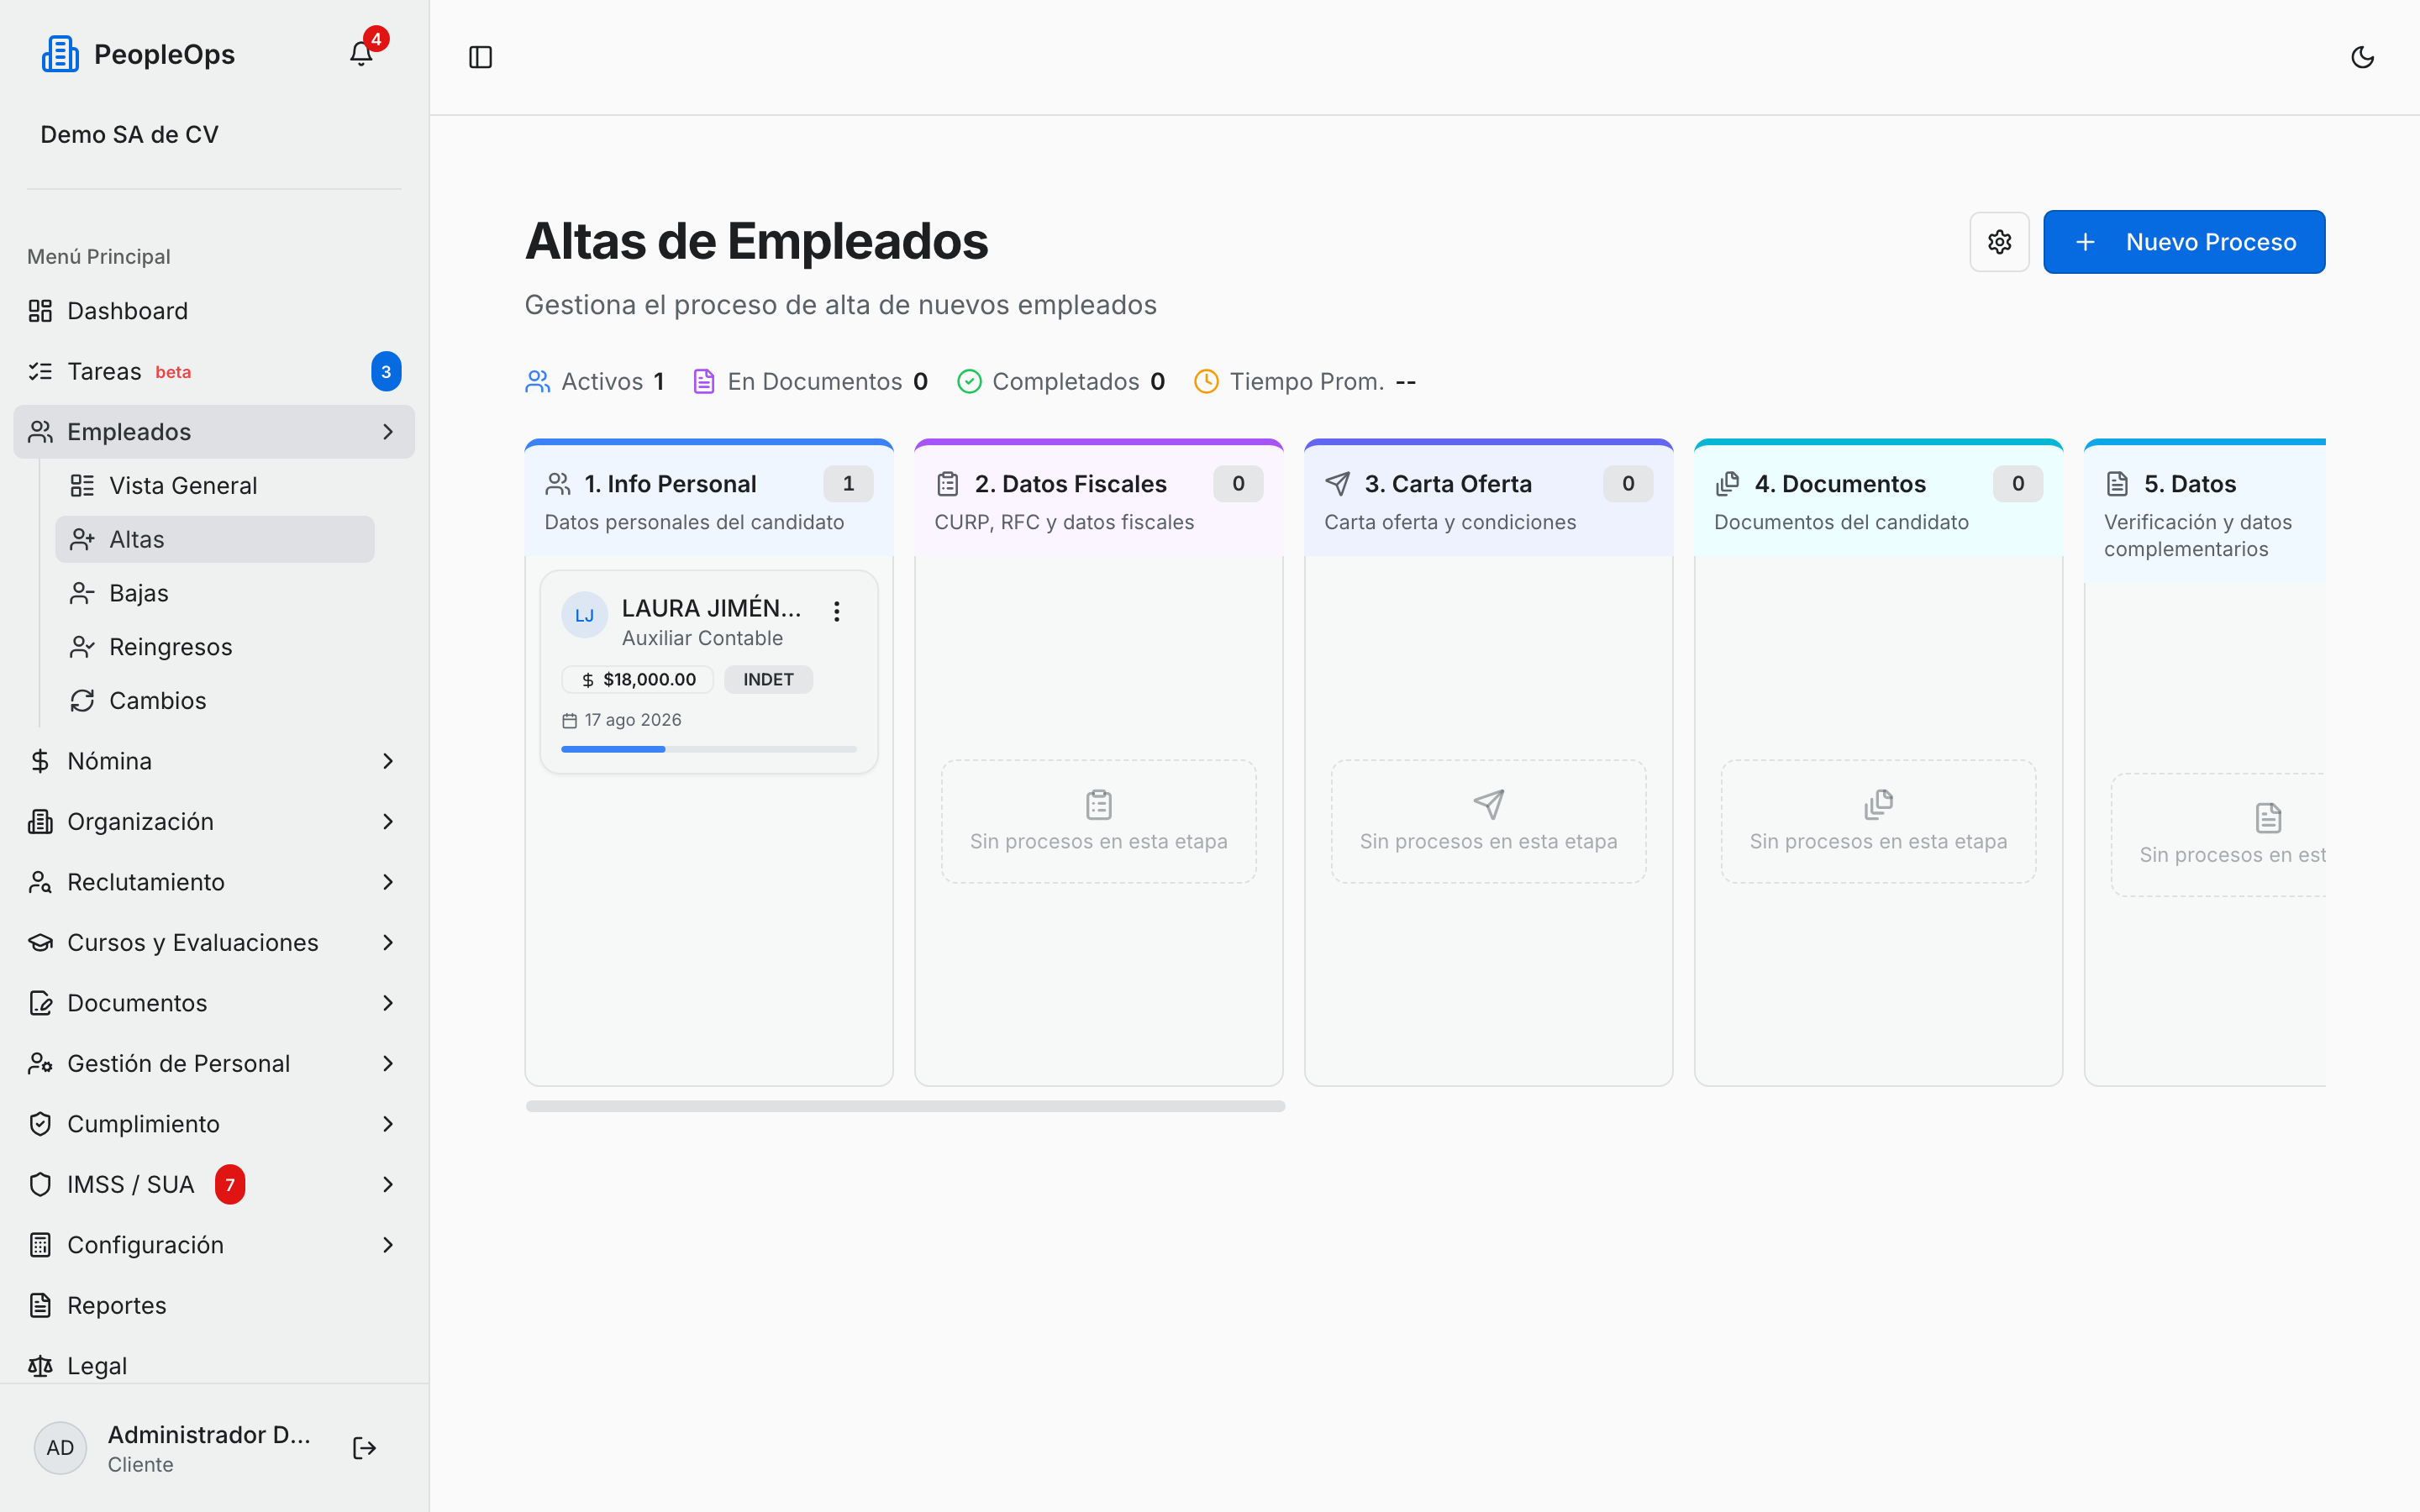The height and width of the screenshot is (1512, 2420).
Task: Click the En Documentos file icon
Action: point(704,382)
